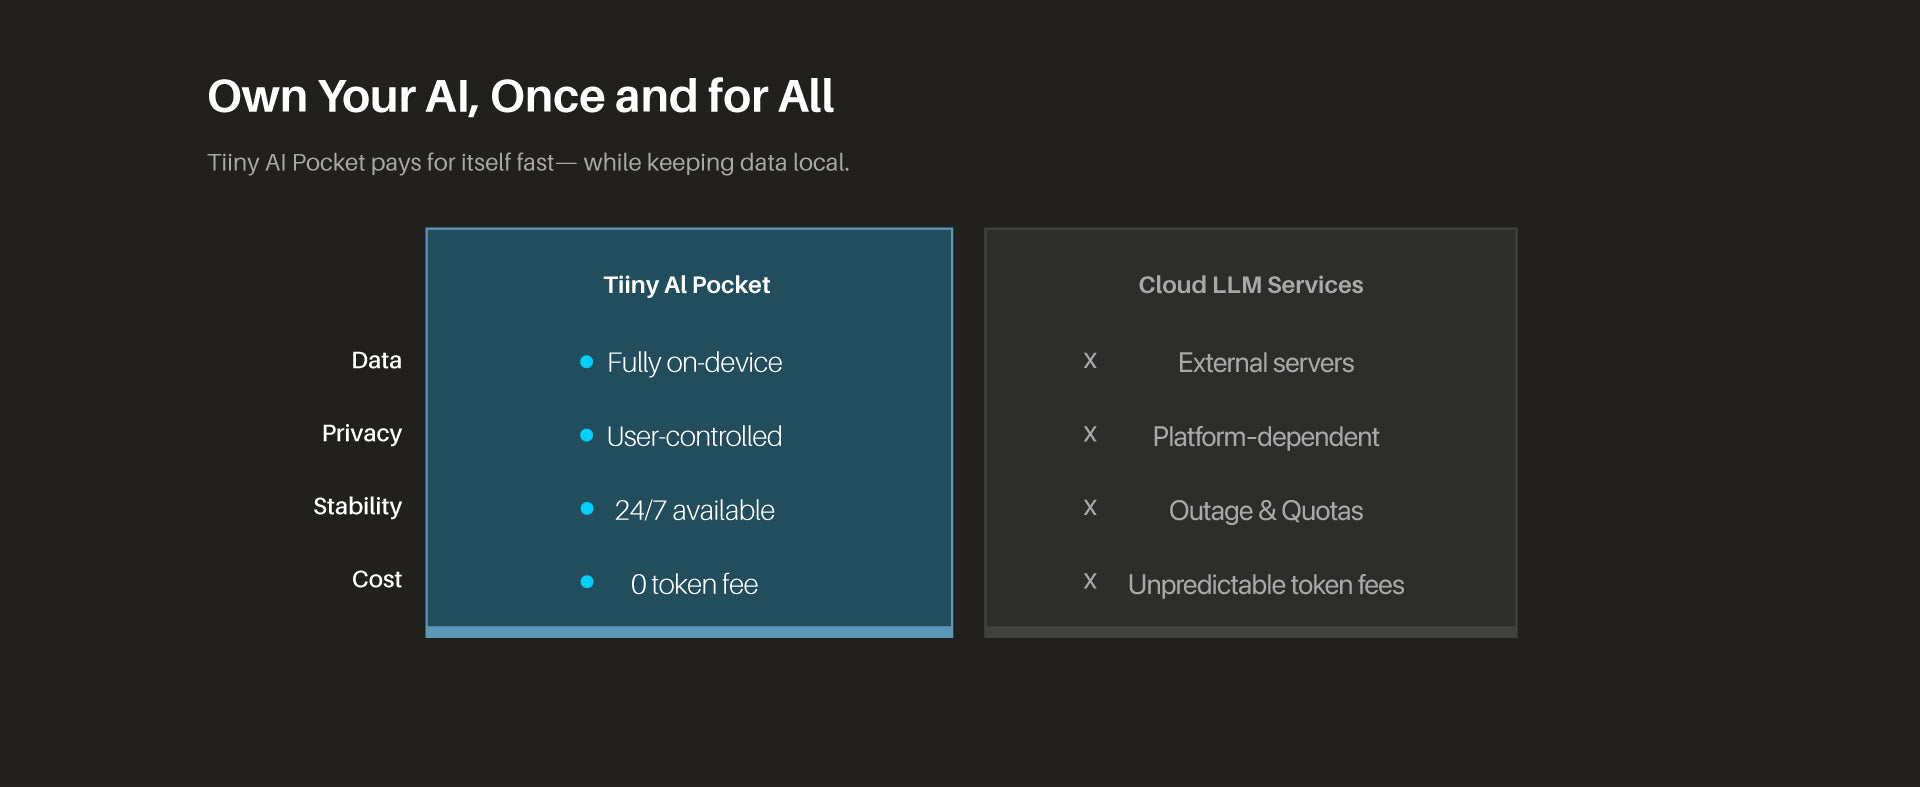Click the X mark beside Unpredictable token fees
This screenshot has height=787, width=1920.
(1090, 581)
